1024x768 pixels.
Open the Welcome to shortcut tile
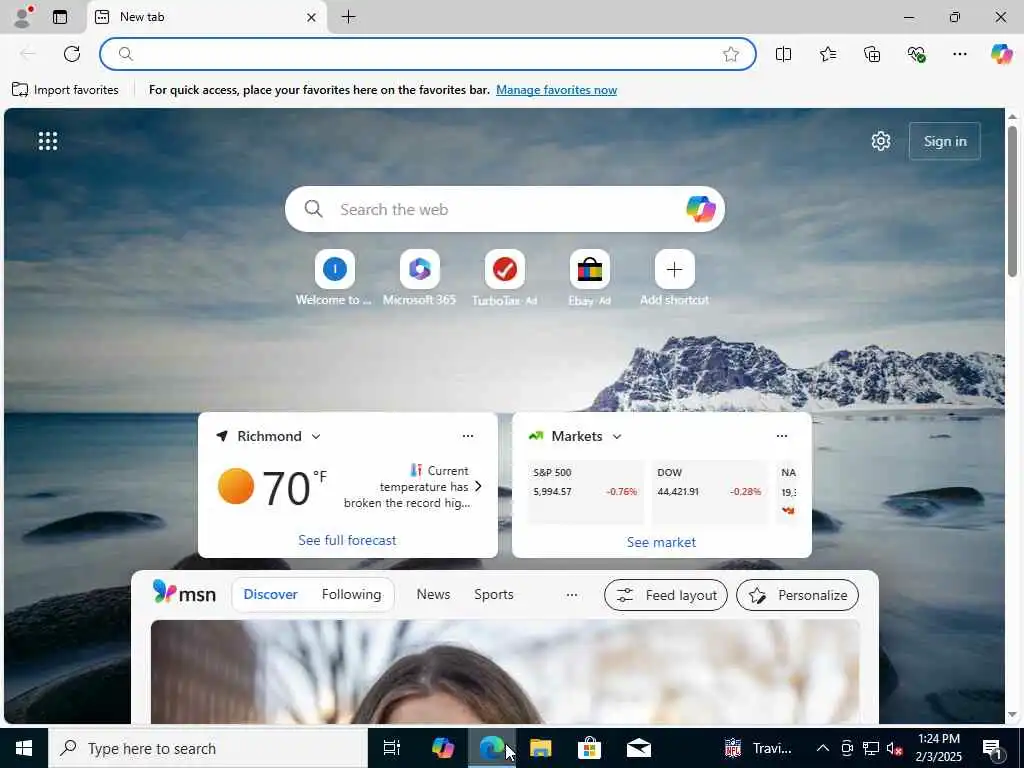click(334, 278)
